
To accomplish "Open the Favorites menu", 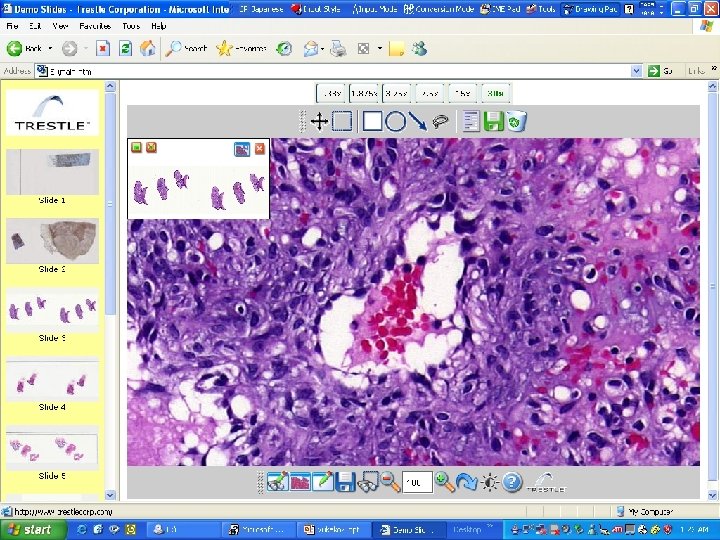I will (x=95, y=26).
